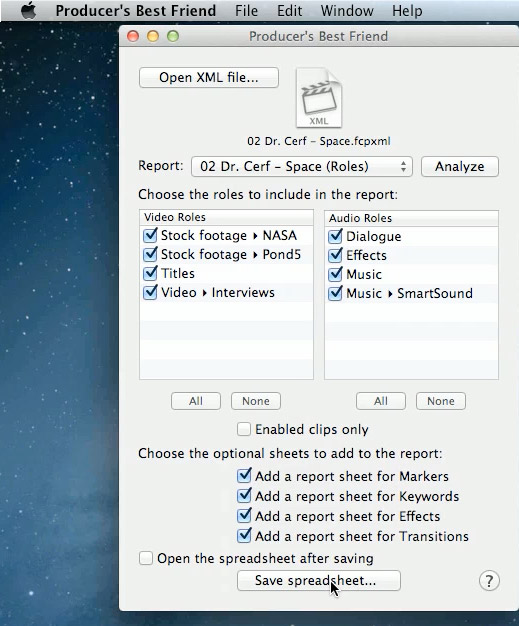Open the Edit menu

point(289,11)
